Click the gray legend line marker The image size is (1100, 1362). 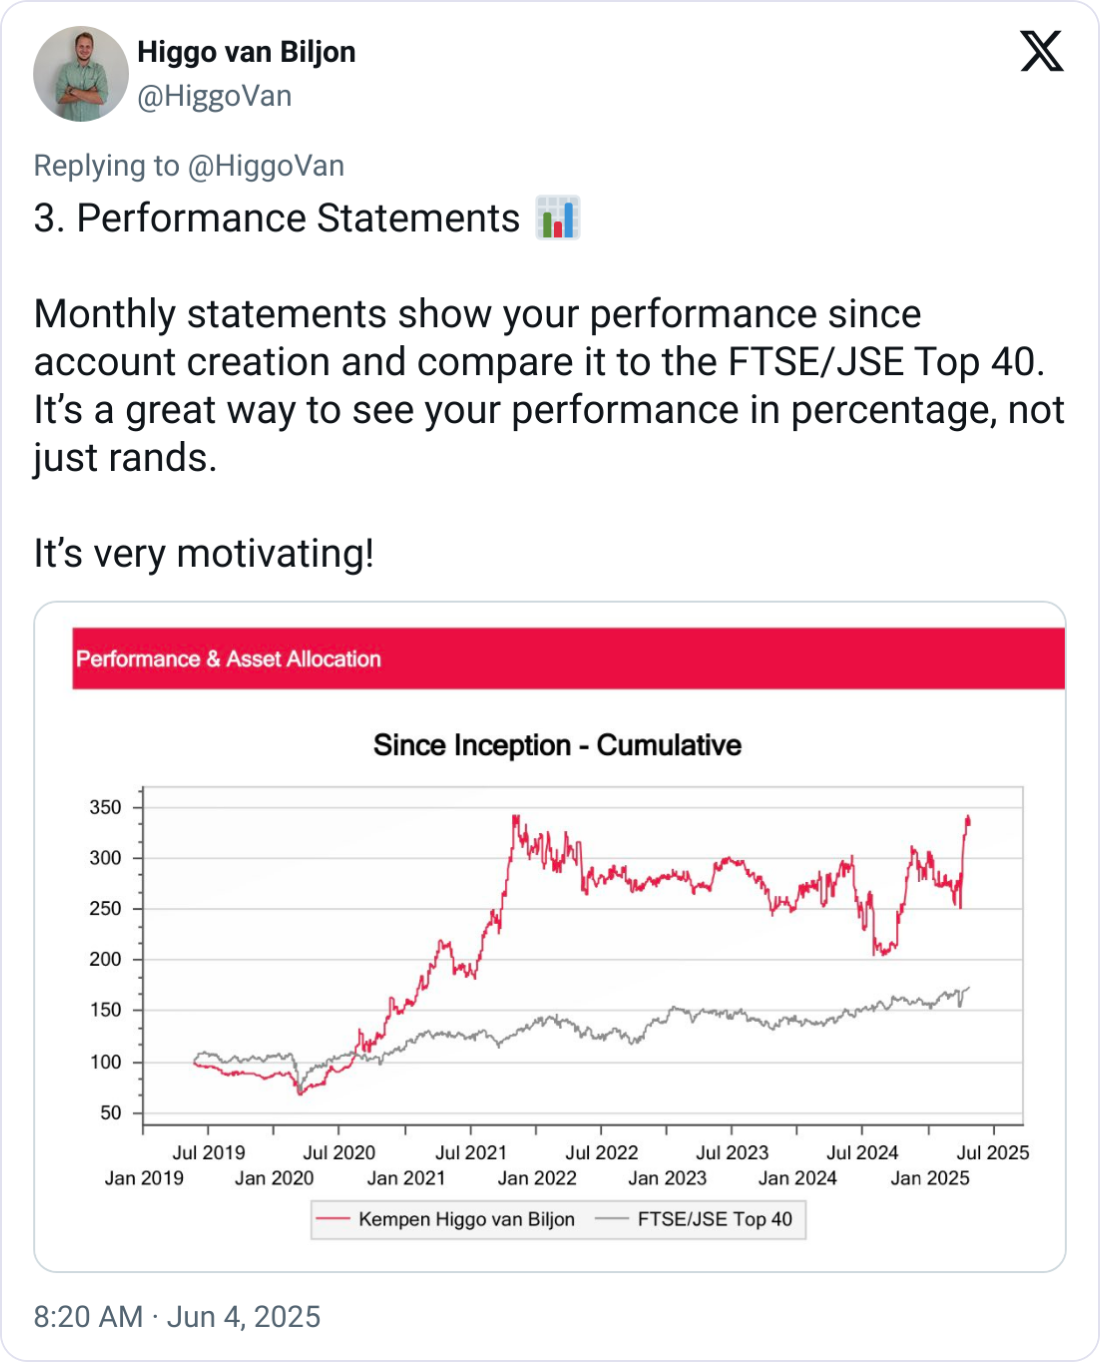coord(611,1219)
